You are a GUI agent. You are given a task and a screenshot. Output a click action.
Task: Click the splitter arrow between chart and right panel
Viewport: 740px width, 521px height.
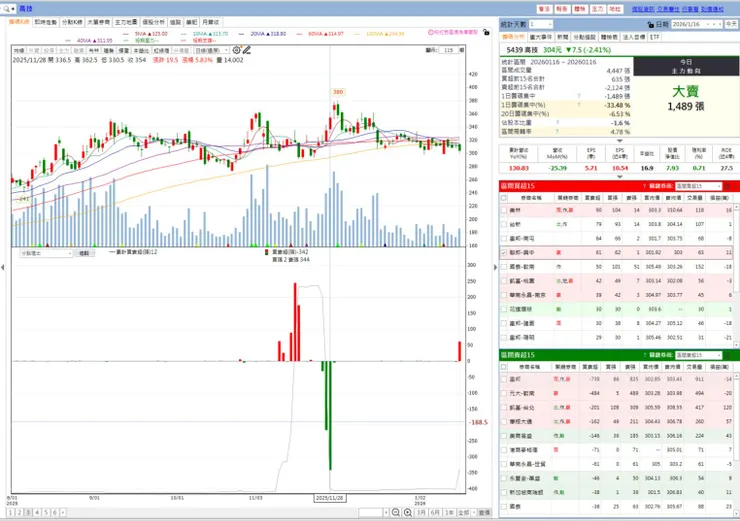[495, 268]
